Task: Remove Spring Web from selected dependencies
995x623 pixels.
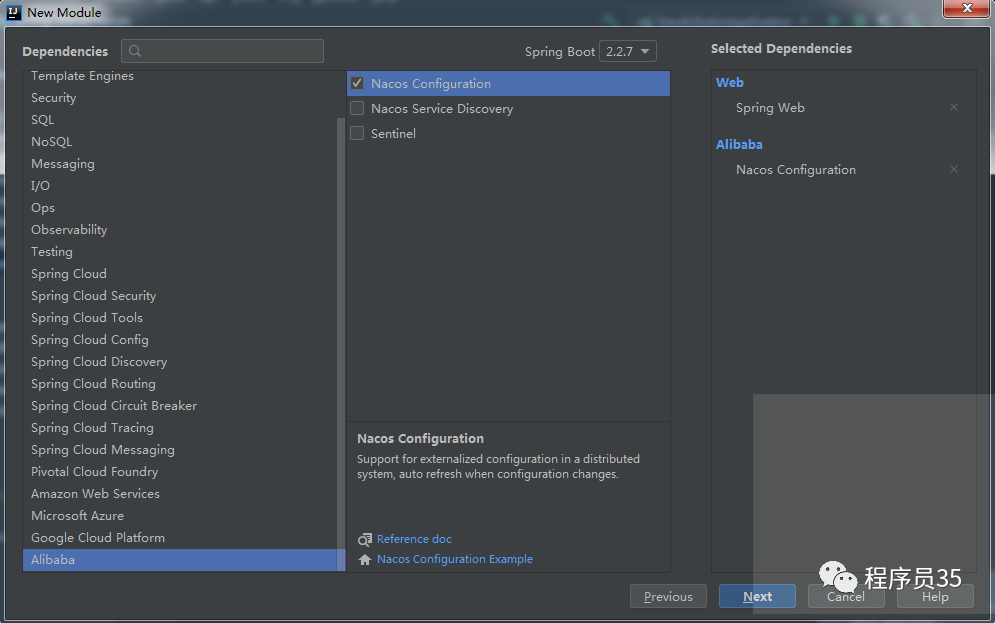Action: tap(953, 107)
